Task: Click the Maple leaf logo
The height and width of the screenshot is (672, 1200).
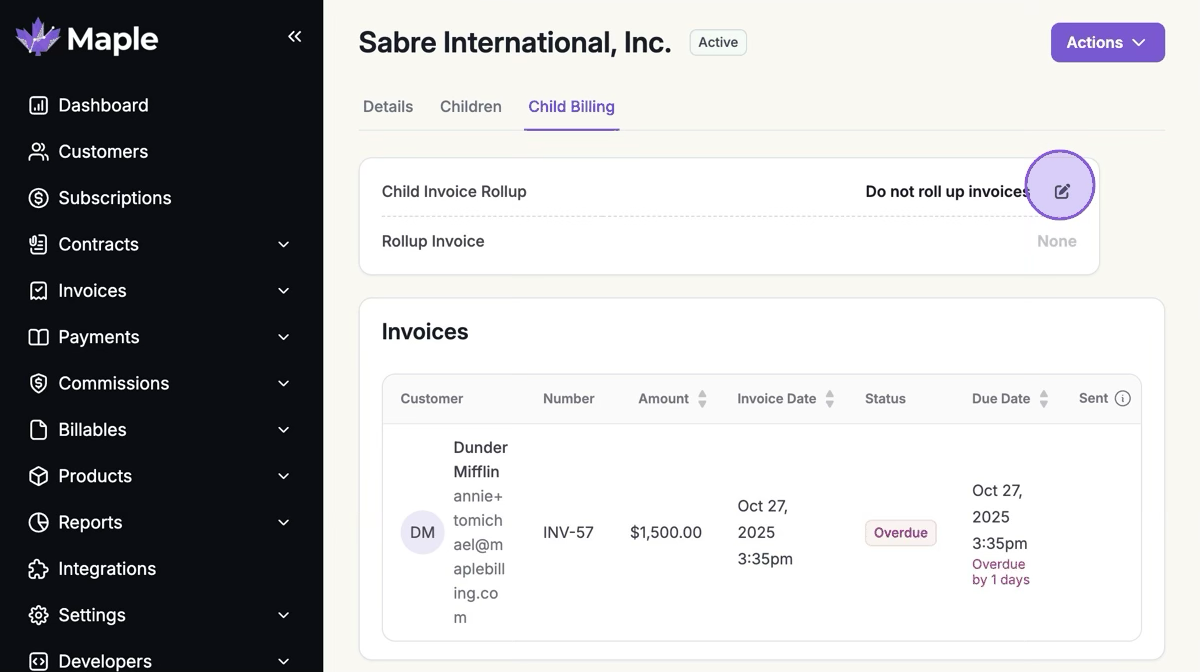Action: click(38, 38)
